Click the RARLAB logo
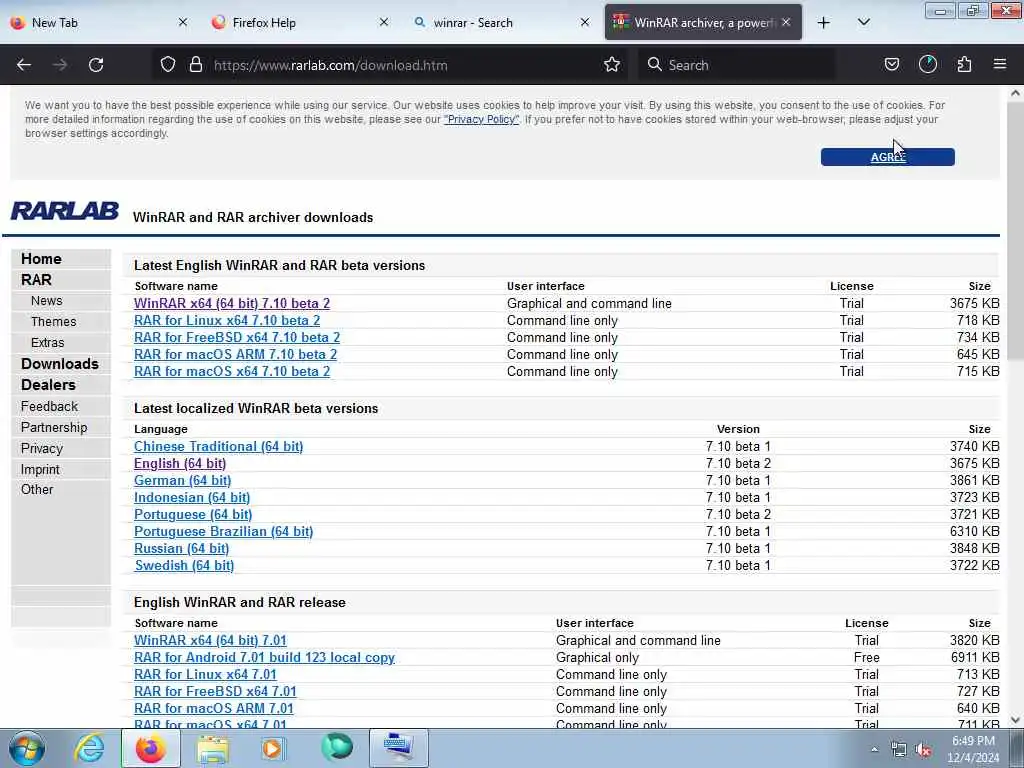Image resolution: width=1024 pixels, height=768 pixels. [65, 211]
